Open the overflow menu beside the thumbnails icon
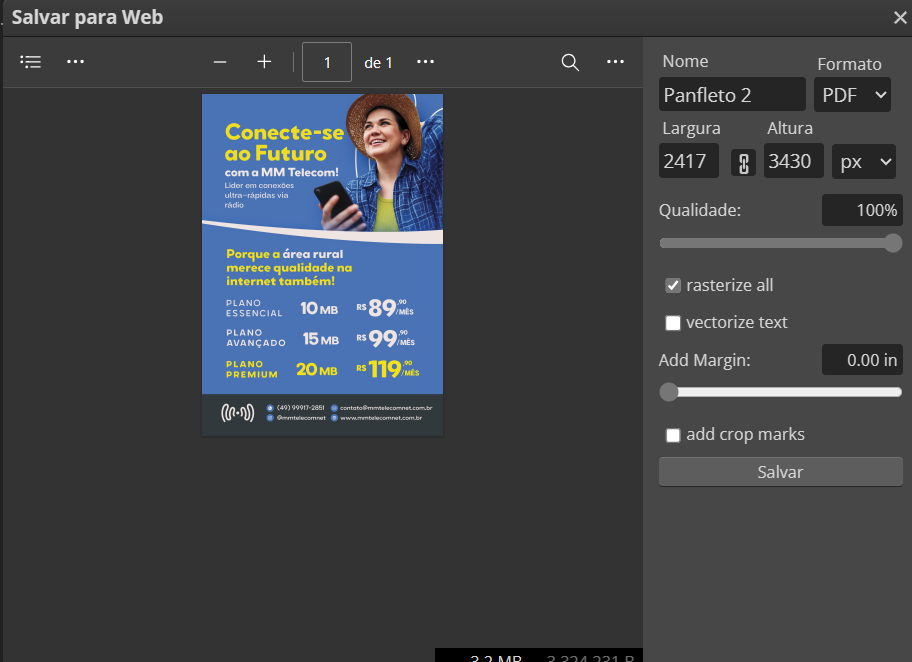912x662 pixels. (x=75, y=61)
